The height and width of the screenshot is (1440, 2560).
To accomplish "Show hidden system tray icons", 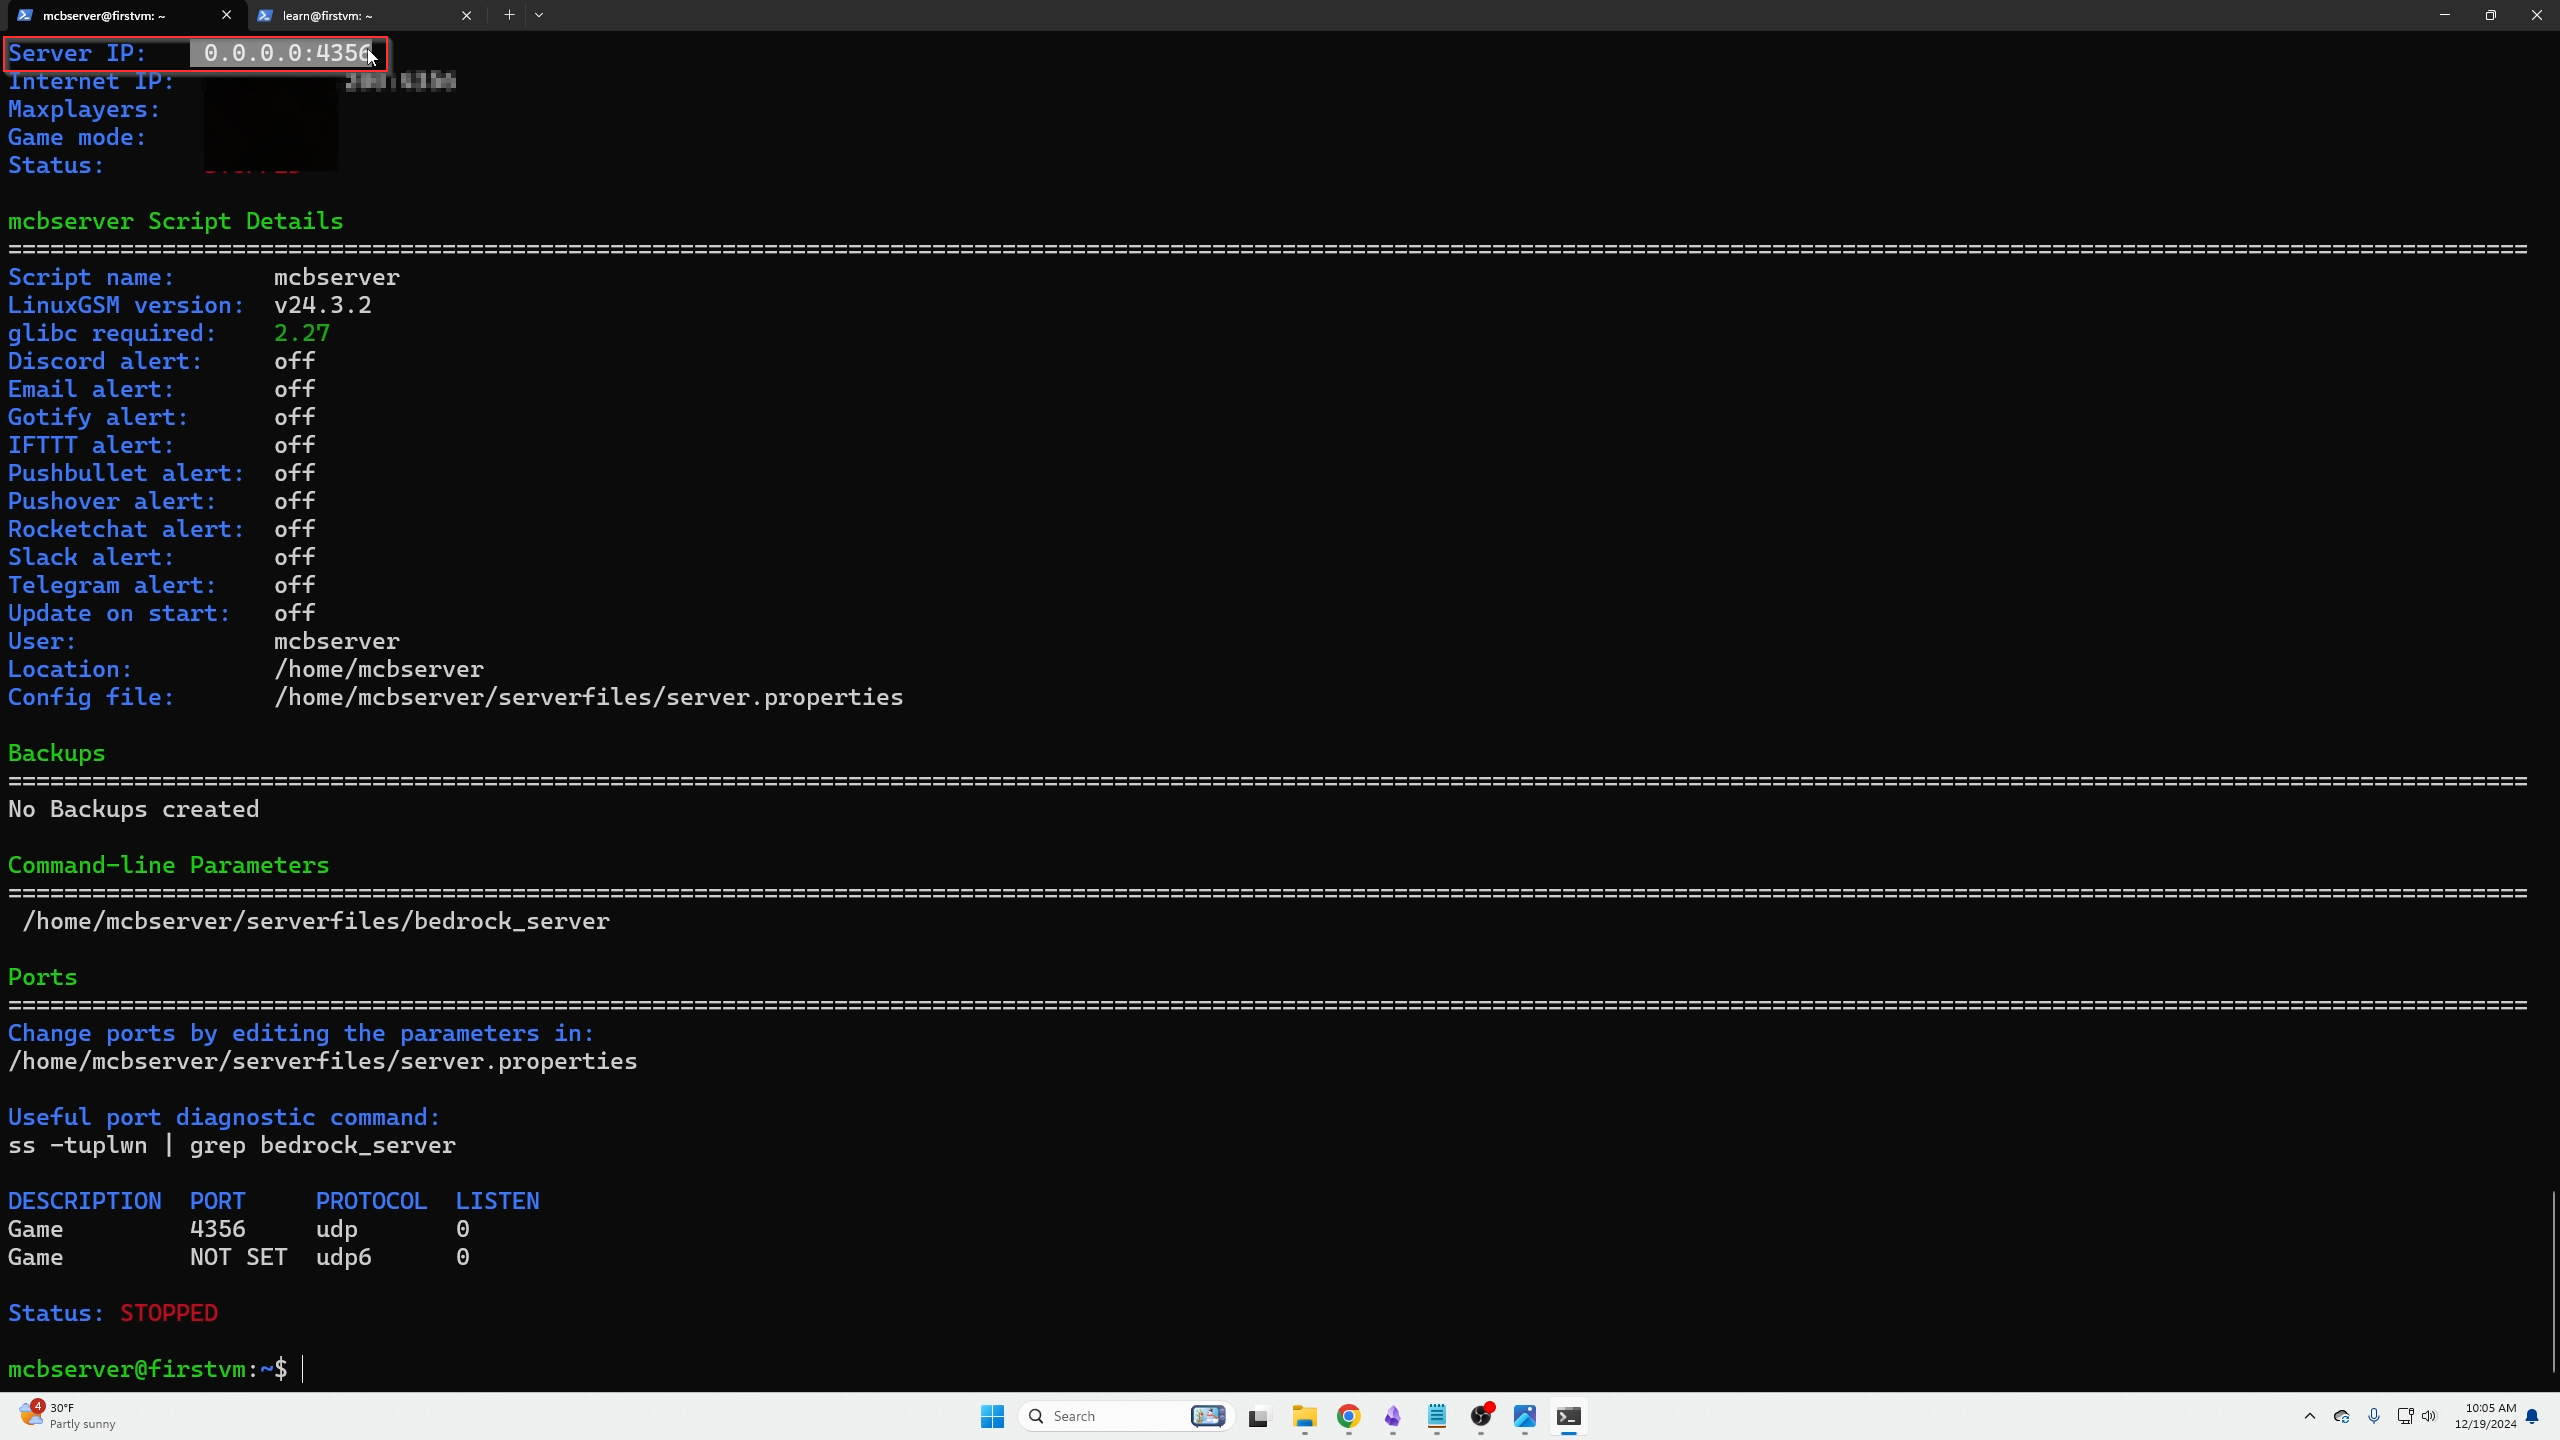I will tap(2309, 1416).
